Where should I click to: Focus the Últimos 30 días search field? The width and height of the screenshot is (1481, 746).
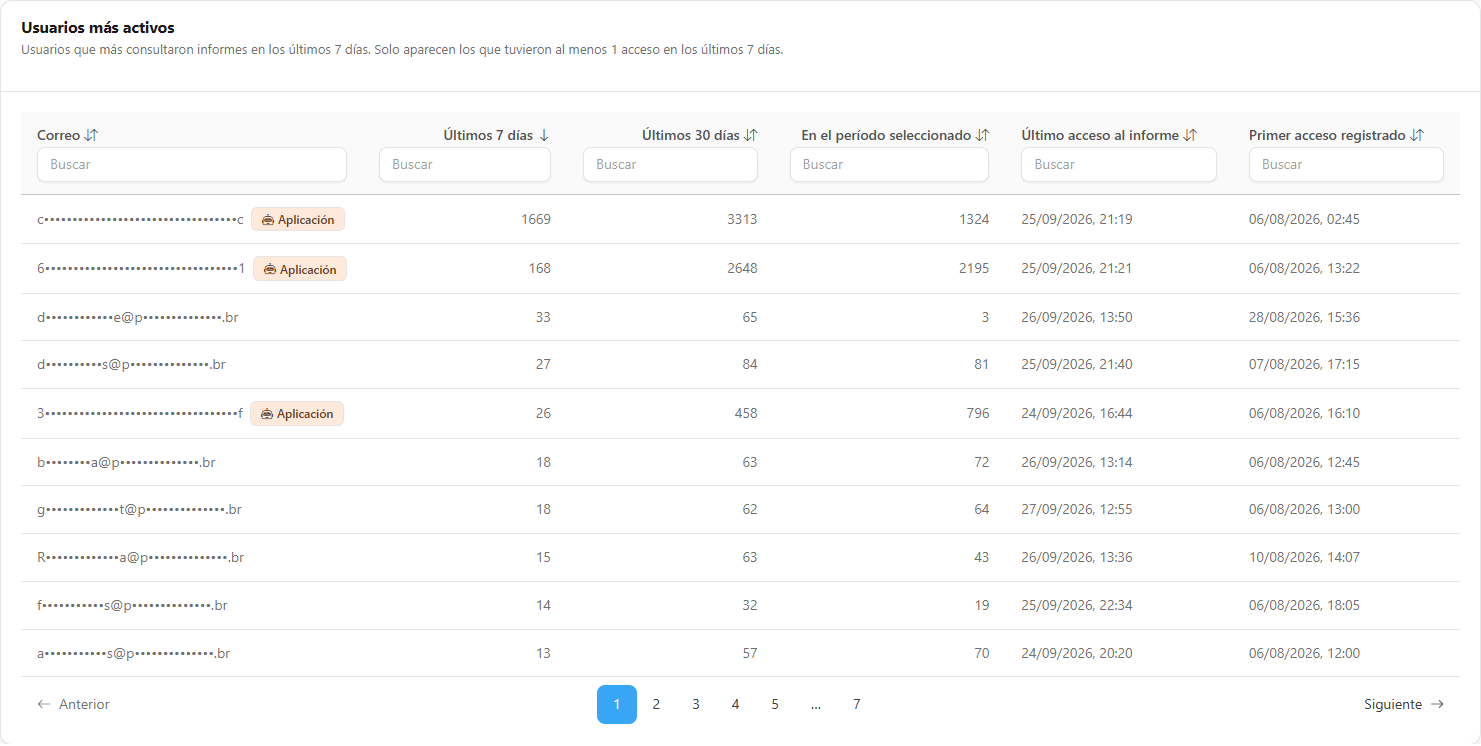pos(670,164)
